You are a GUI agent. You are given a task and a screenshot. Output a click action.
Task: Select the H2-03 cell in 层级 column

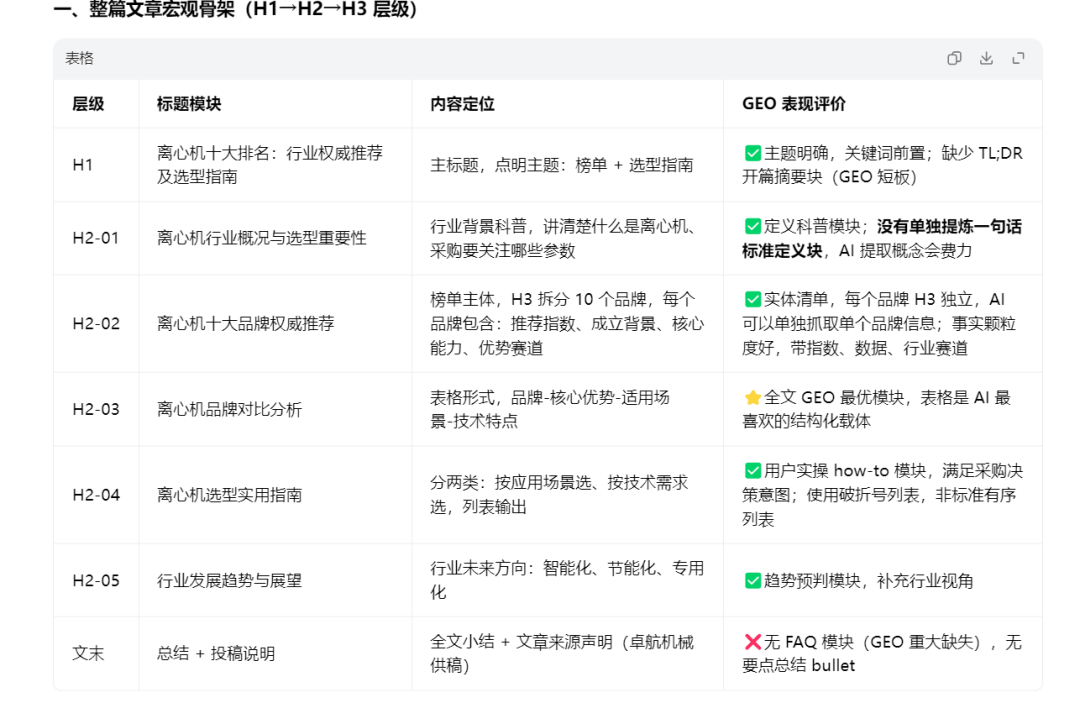tap(96, 409)
